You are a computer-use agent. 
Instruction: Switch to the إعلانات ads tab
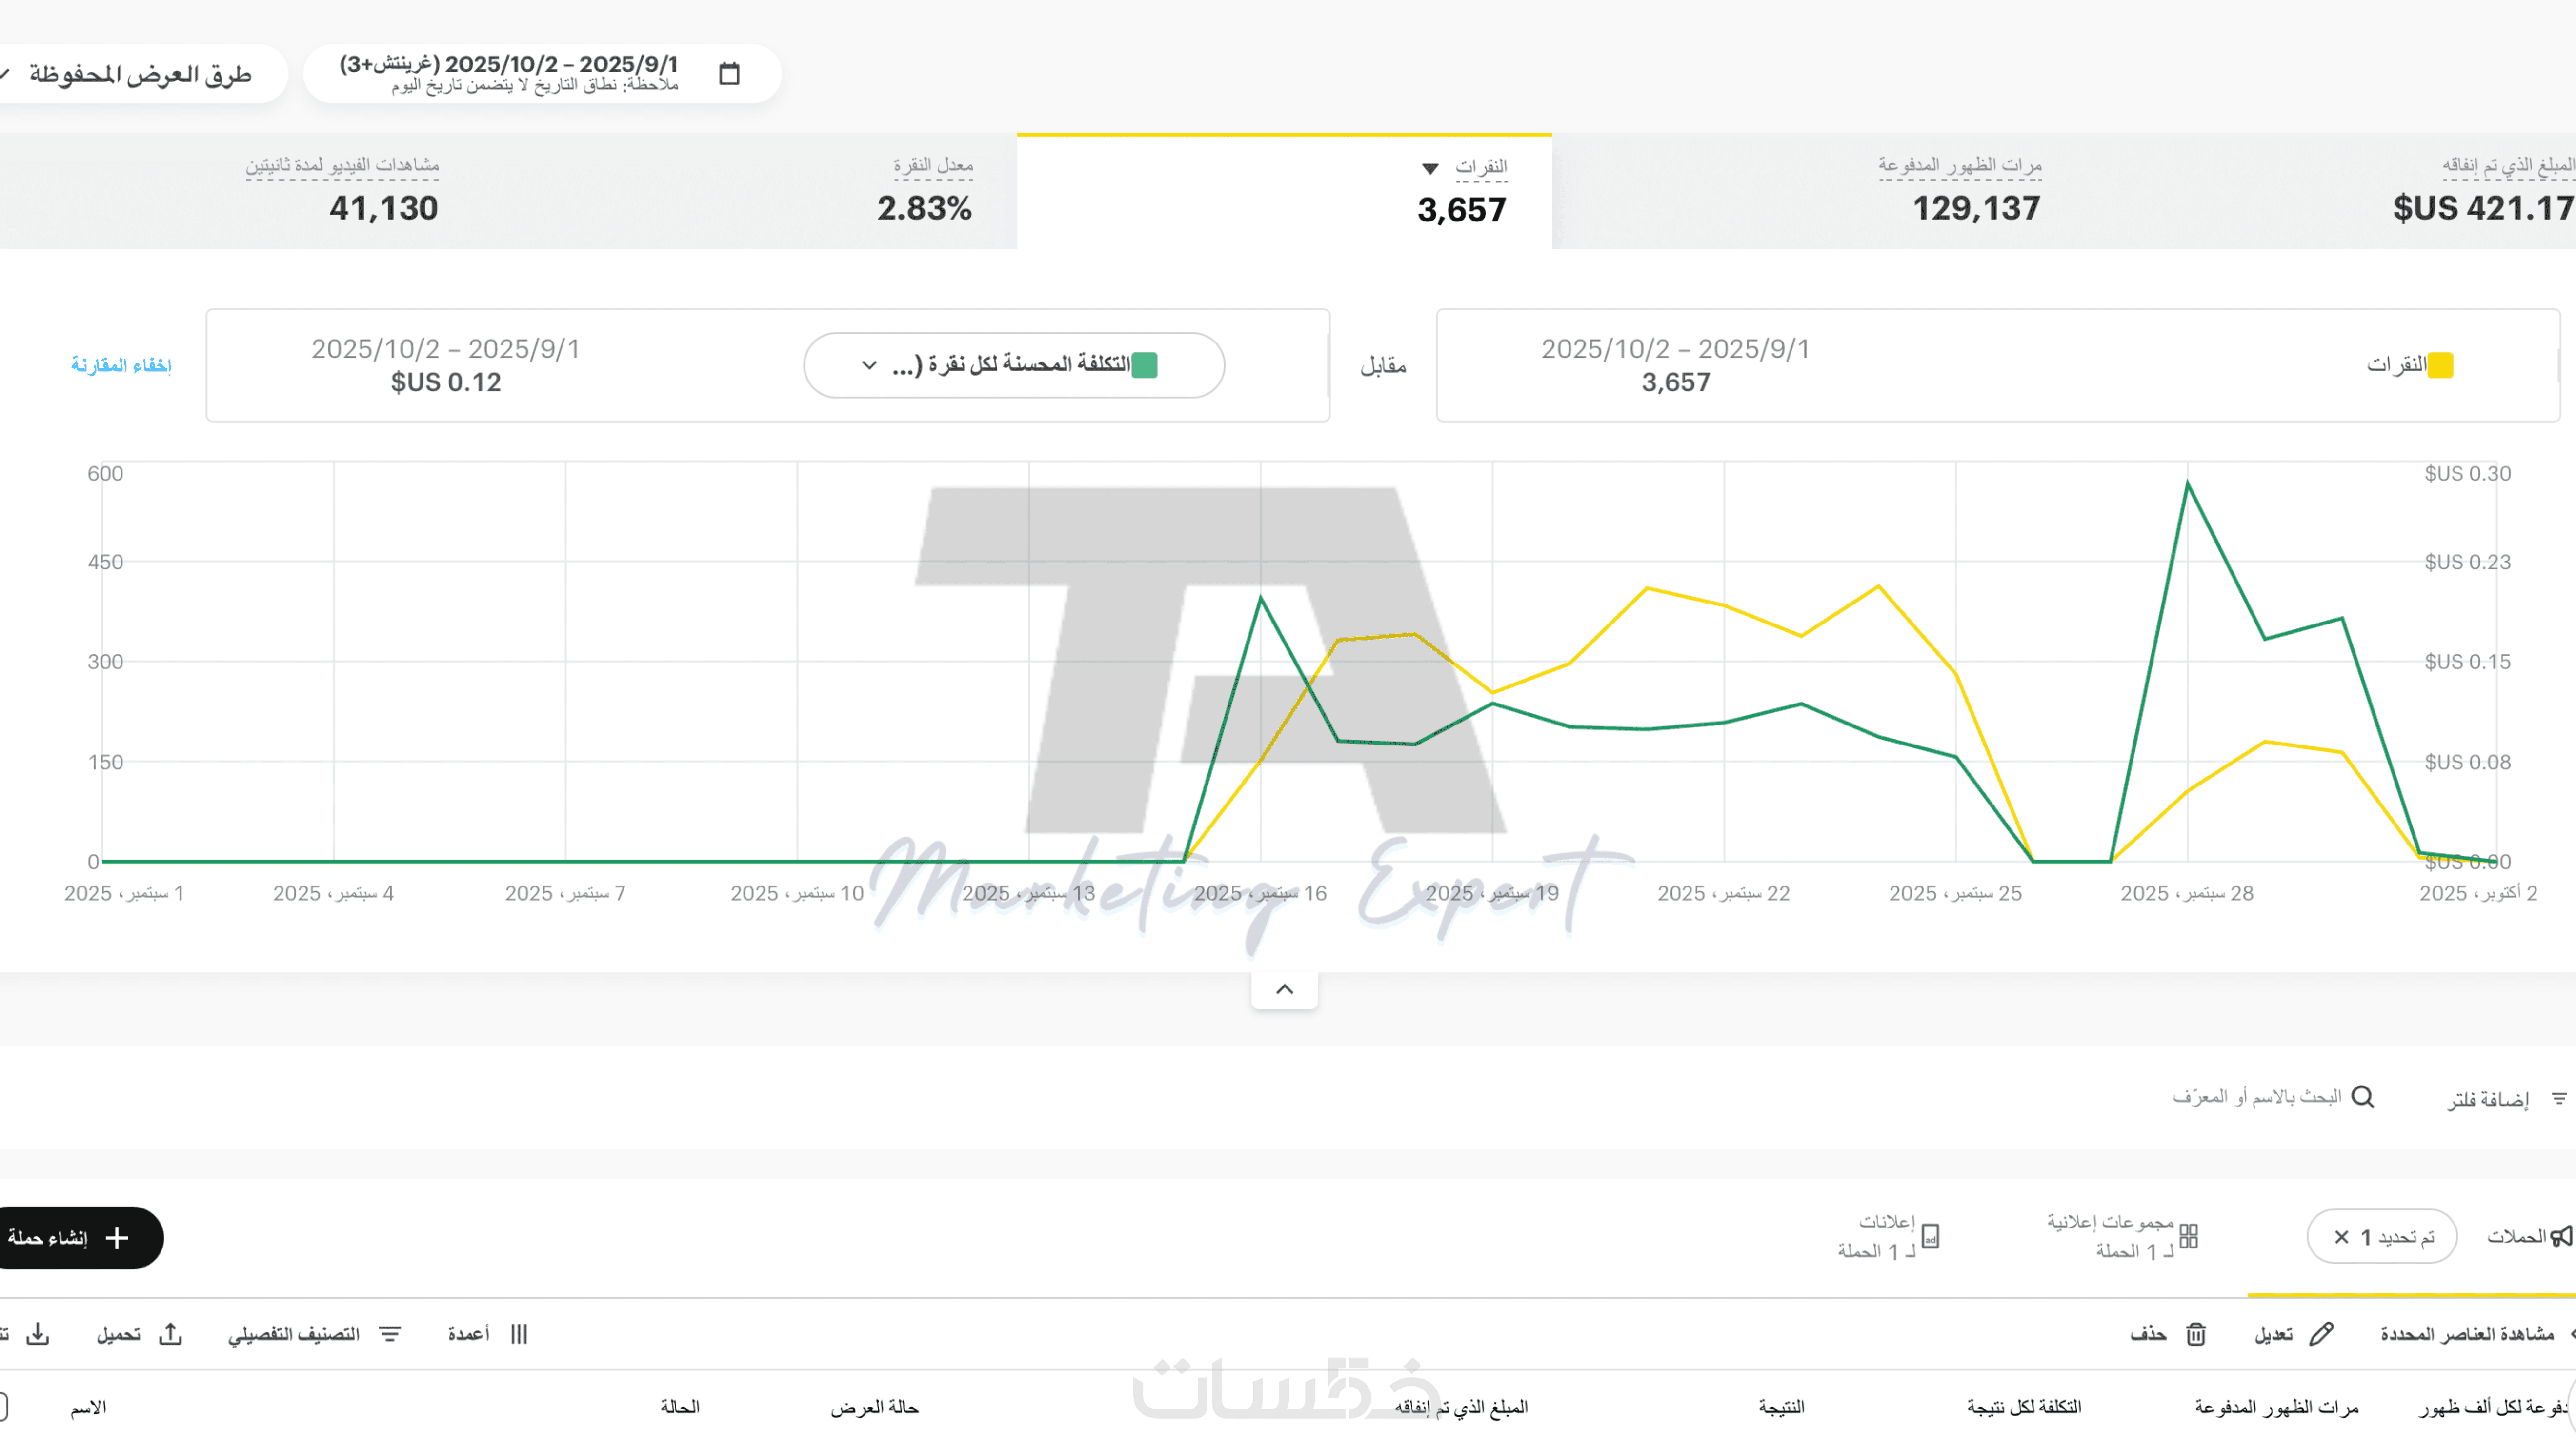1889,1236
